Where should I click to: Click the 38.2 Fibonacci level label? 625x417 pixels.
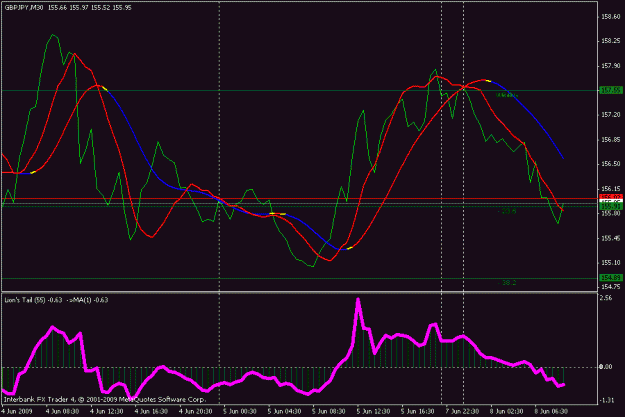[507, 283]
